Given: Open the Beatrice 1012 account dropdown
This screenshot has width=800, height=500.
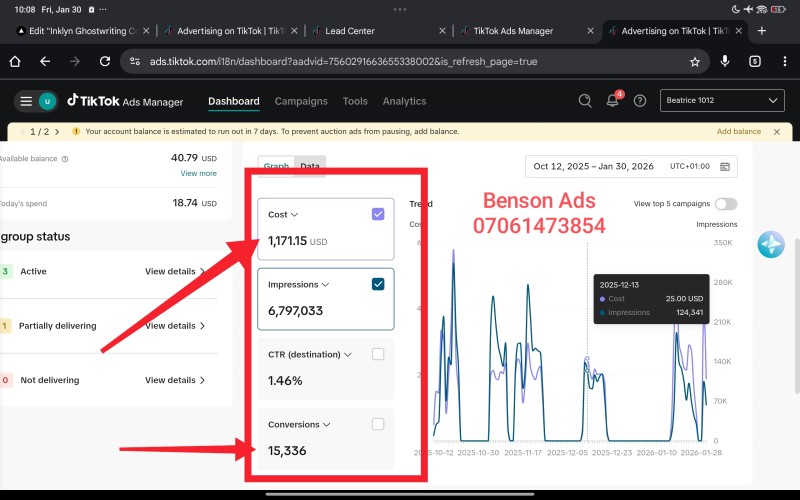Looking at the screenshot, I should 722,101.
